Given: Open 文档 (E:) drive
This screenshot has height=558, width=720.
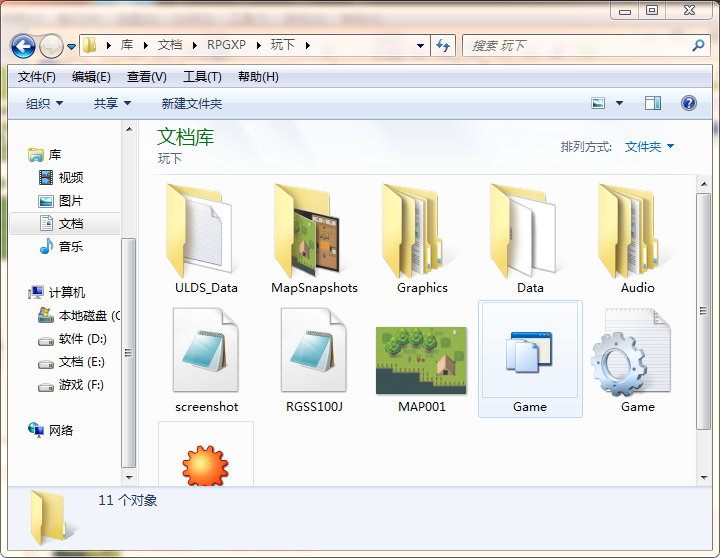Looking at the screenshot, I should [x=71, y=362].
